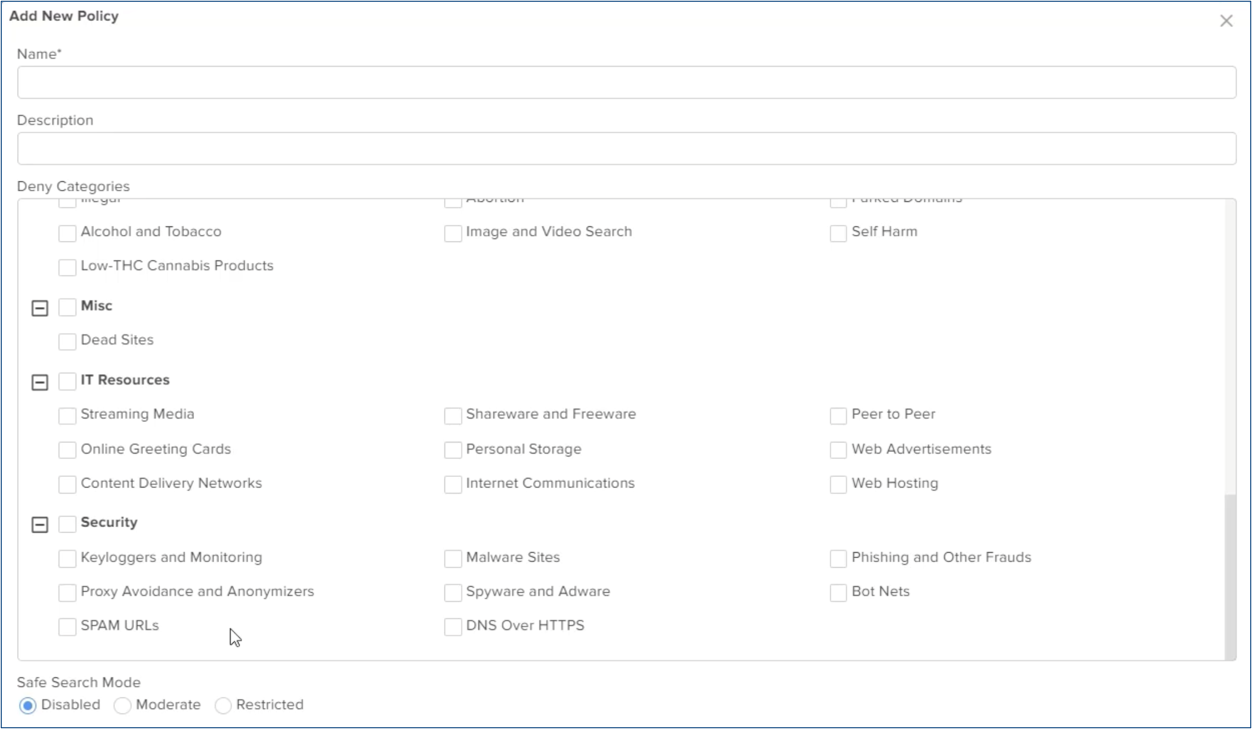The width and height of the screenshot is (1252, 729).
Task: Check Dead Sites under Misc
Action: point(66,340)
